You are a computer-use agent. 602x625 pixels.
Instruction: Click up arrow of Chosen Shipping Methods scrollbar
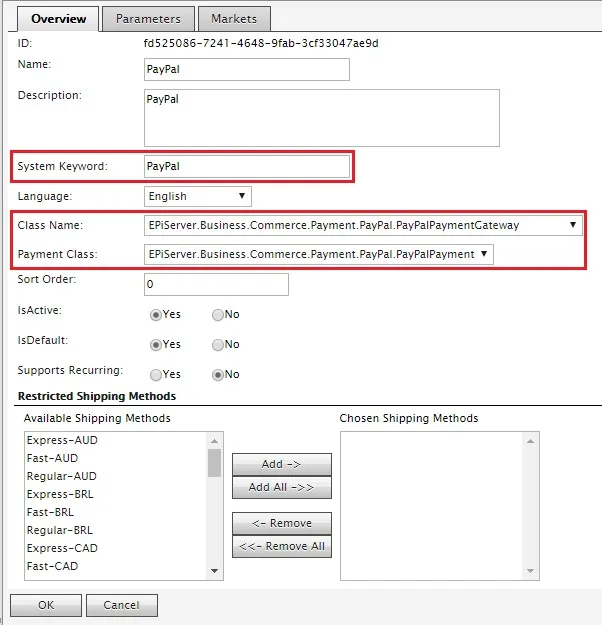point(530,441)
